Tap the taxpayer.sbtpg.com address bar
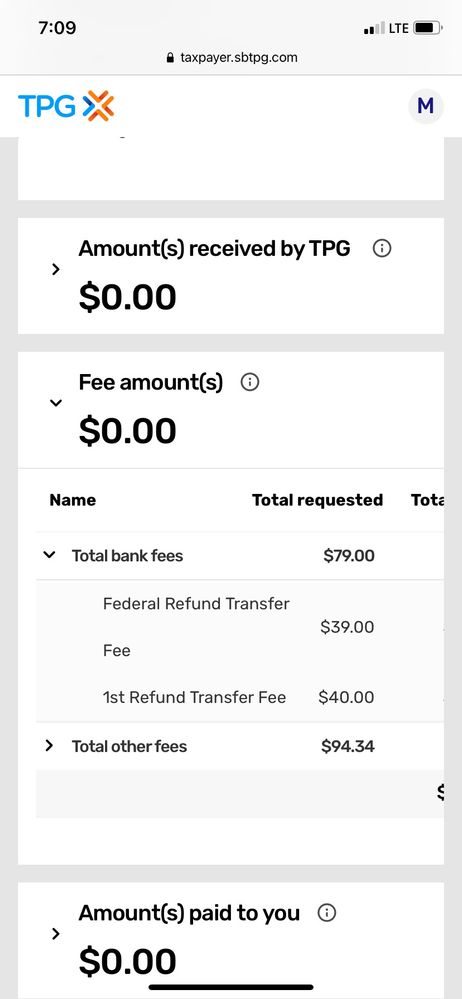 click(231, 58)
